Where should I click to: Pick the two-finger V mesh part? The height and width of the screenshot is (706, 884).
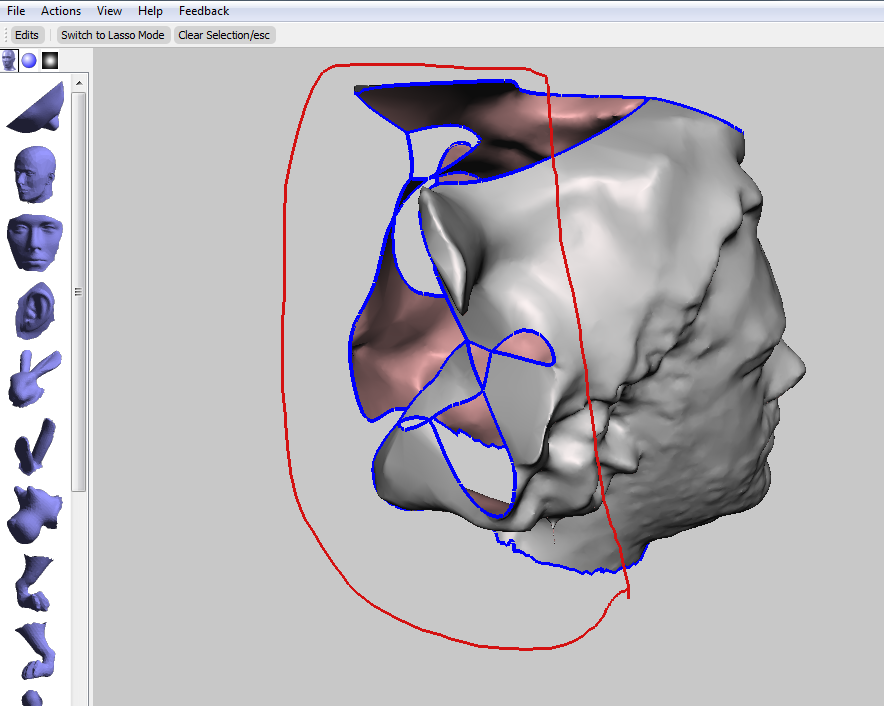pyautogui.click(x=35, y=446)
